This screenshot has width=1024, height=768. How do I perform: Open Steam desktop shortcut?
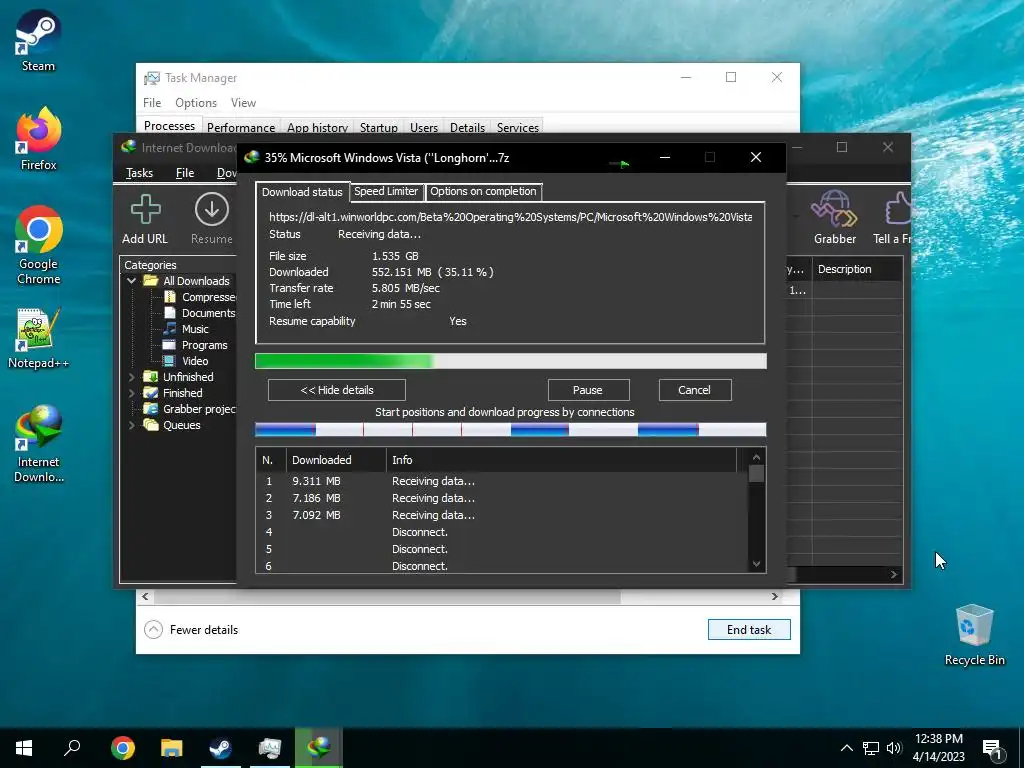[x=38, y=40]
